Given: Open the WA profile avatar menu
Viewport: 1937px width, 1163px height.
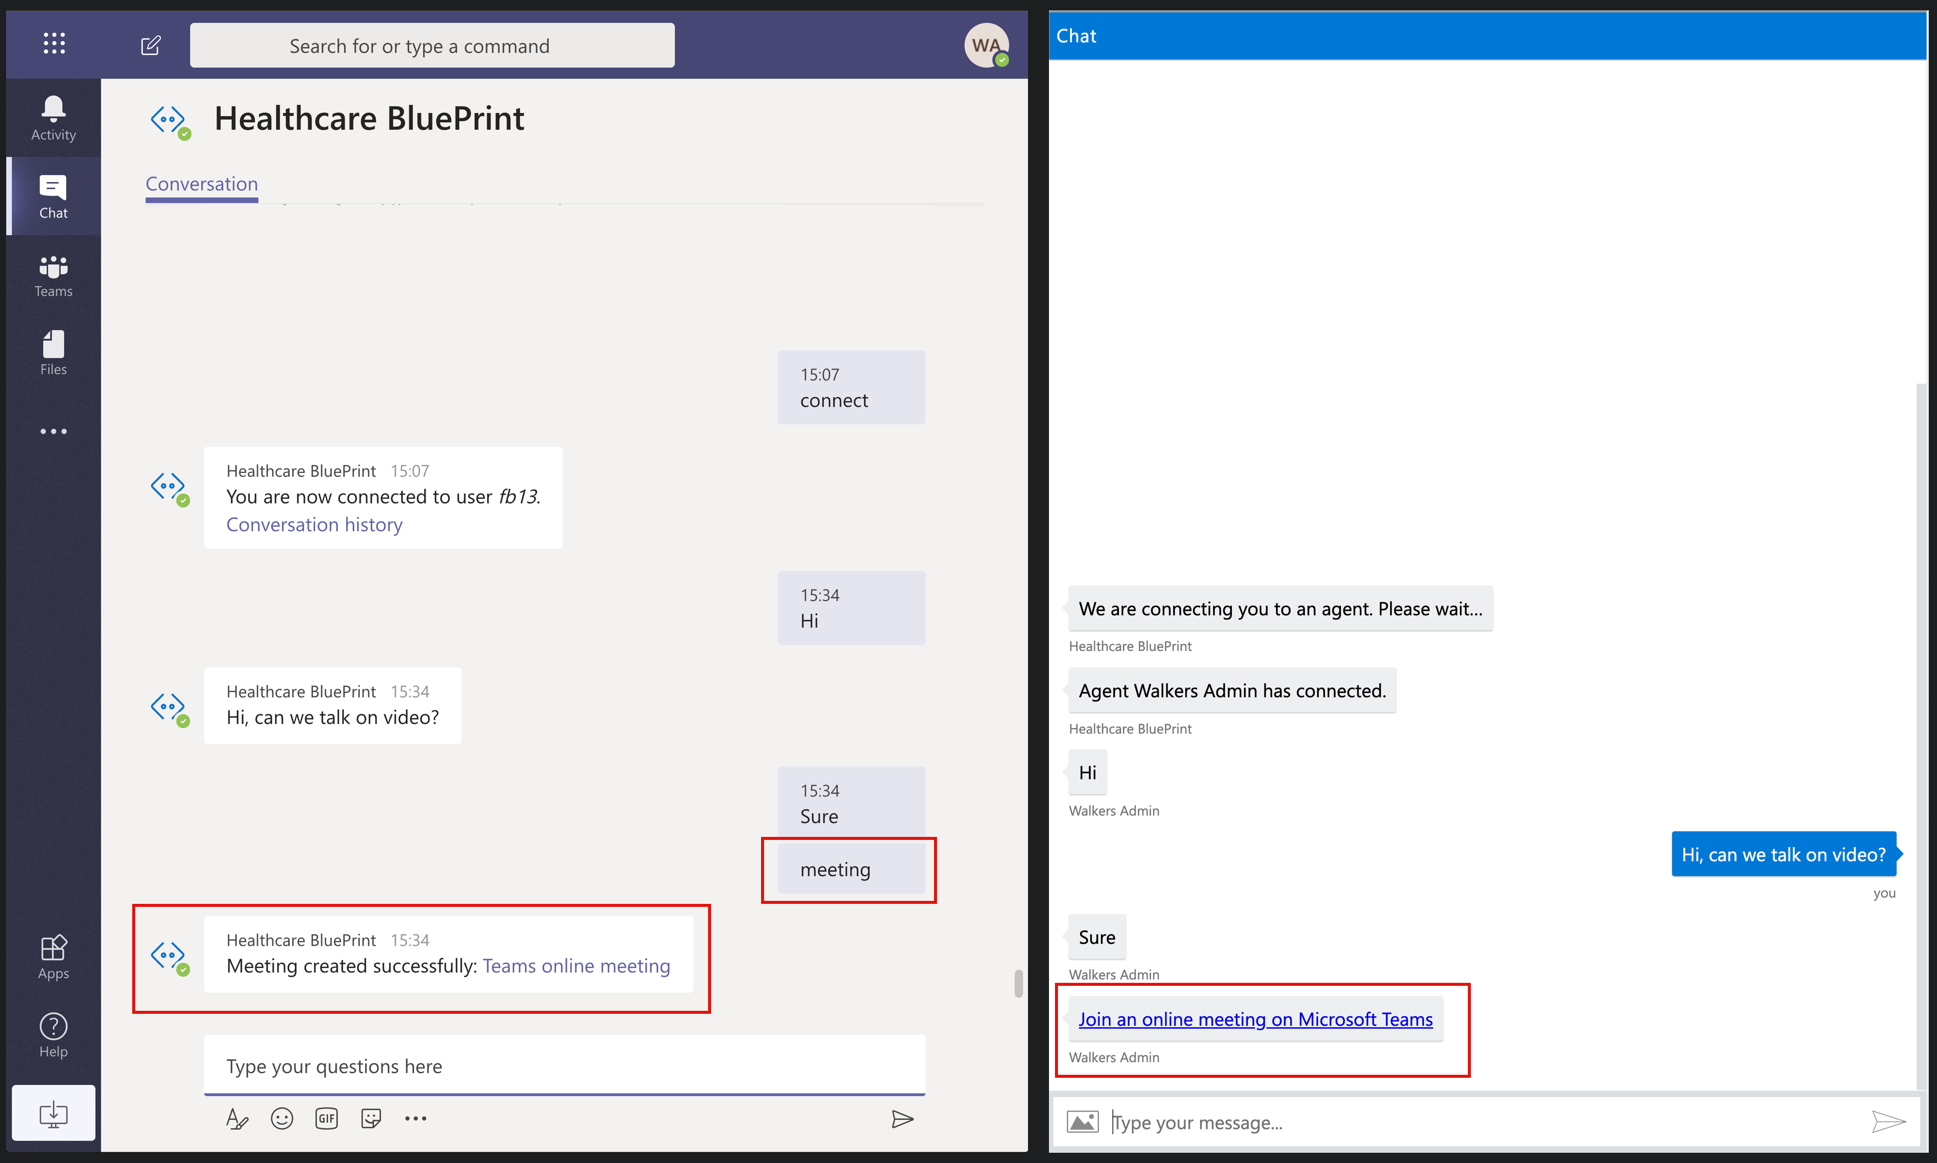Looking at the screenshot, I should pos(986,45).
